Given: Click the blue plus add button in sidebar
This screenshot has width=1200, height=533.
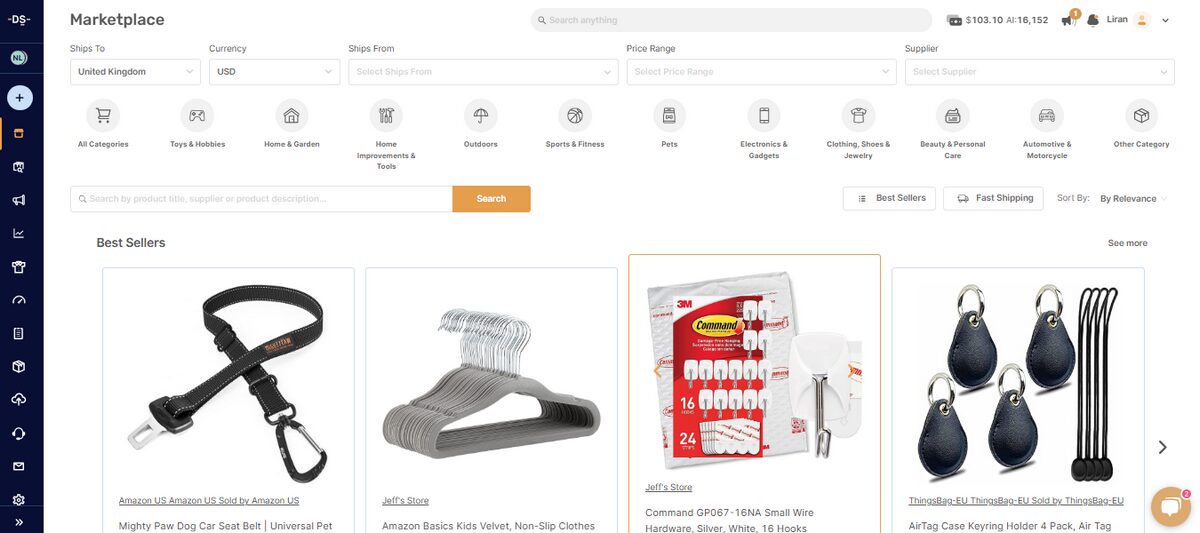Looking at the screenshot, I should coord(20,98).
